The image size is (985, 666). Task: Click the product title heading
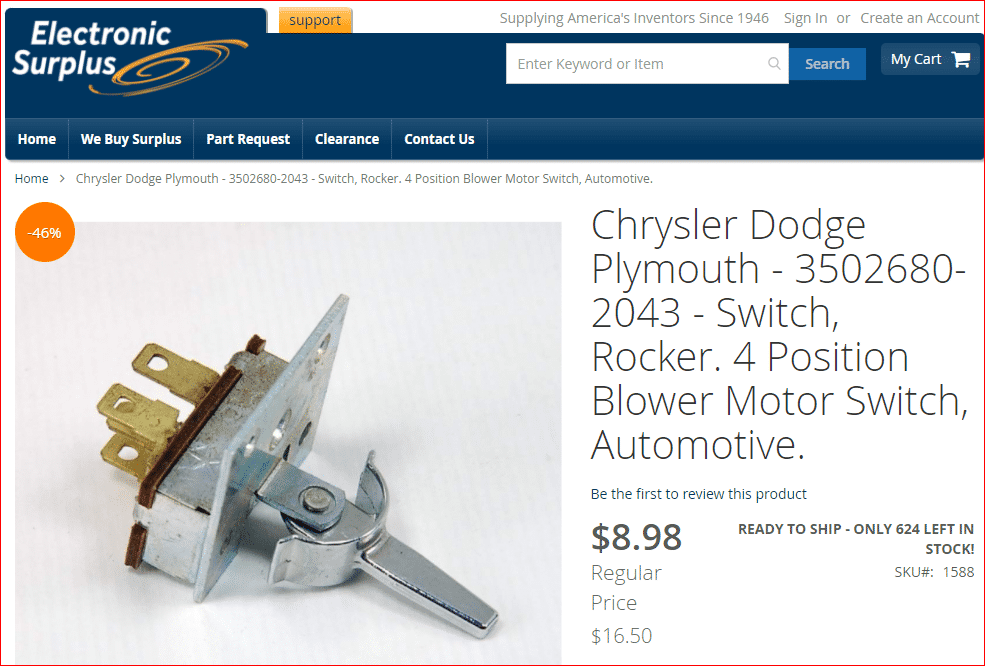[779, 334]
